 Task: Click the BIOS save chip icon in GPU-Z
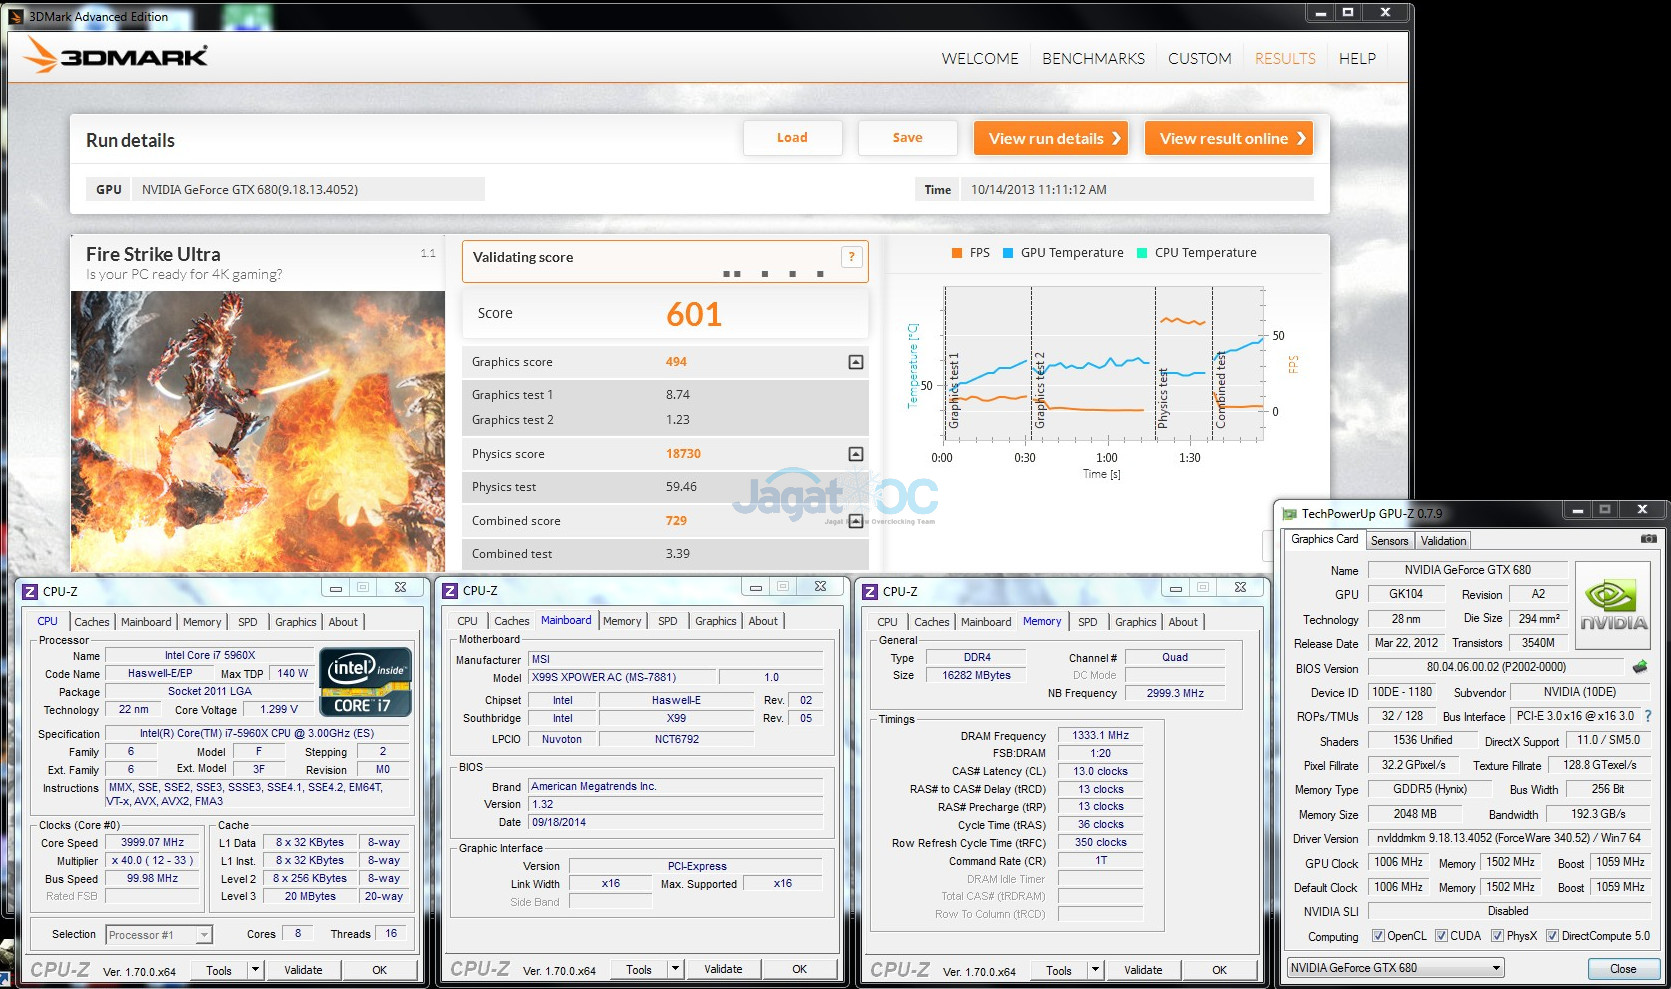[x=1640, y=667]
